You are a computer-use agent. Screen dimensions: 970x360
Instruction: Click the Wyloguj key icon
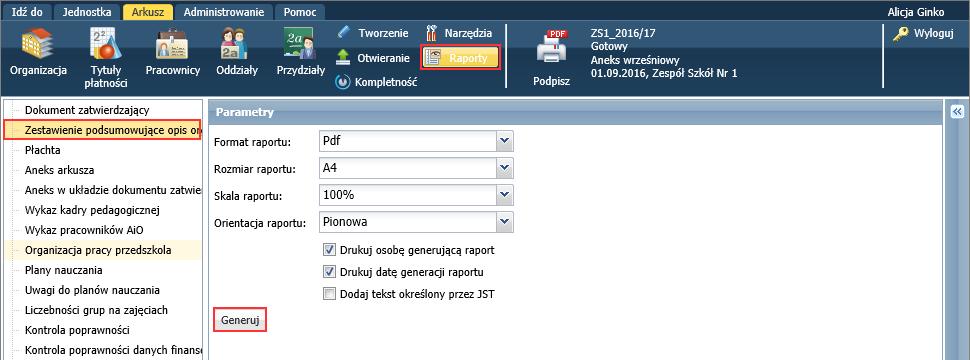pos(900,34)
